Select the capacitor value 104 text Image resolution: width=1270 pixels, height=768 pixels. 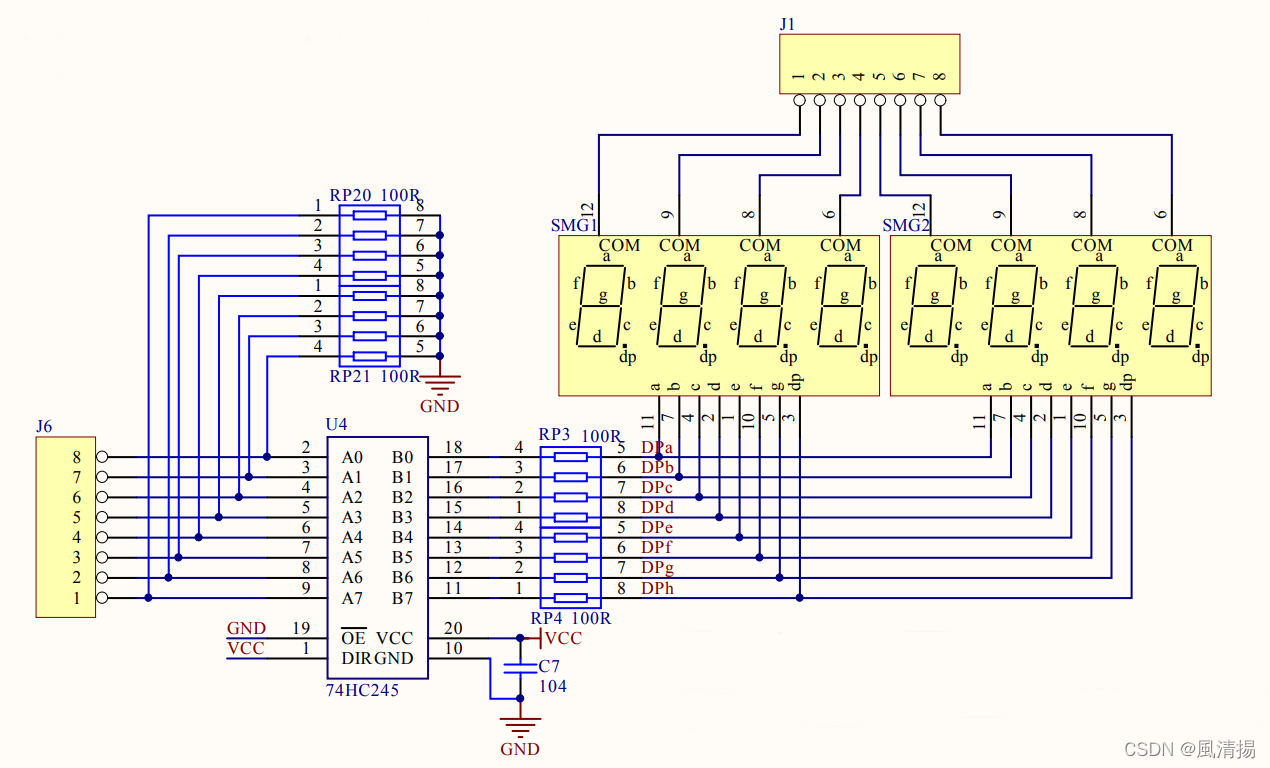553,686
